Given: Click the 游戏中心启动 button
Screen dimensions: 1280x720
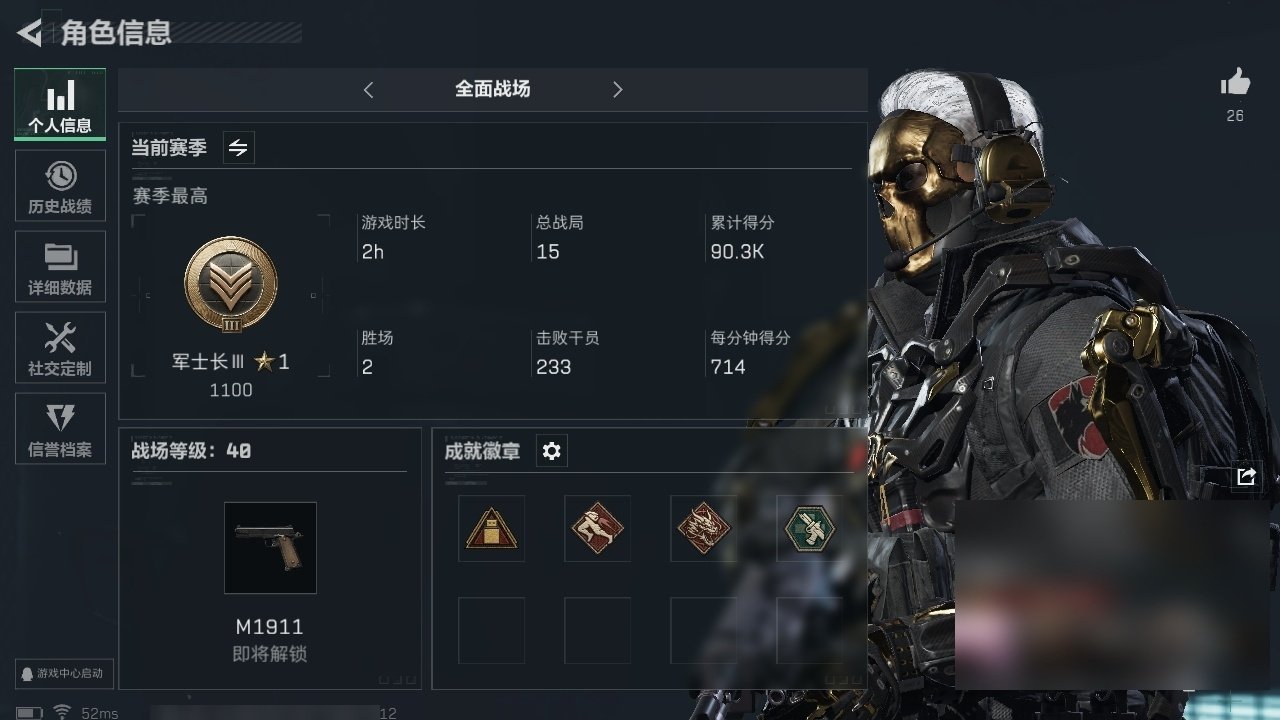Looking at the screenshot, I should click(x=63, y=673).
